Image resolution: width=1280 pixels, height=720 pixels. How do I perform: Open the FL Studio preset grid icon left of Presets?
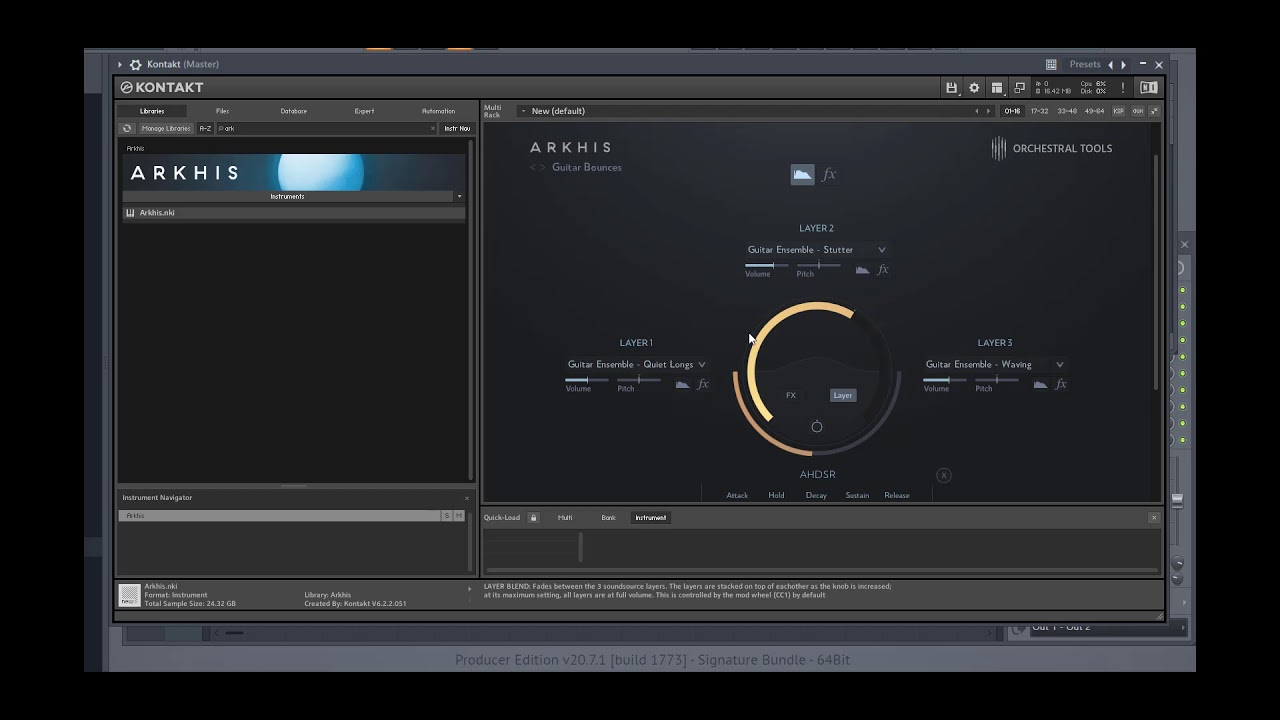tap(1051, 65)
